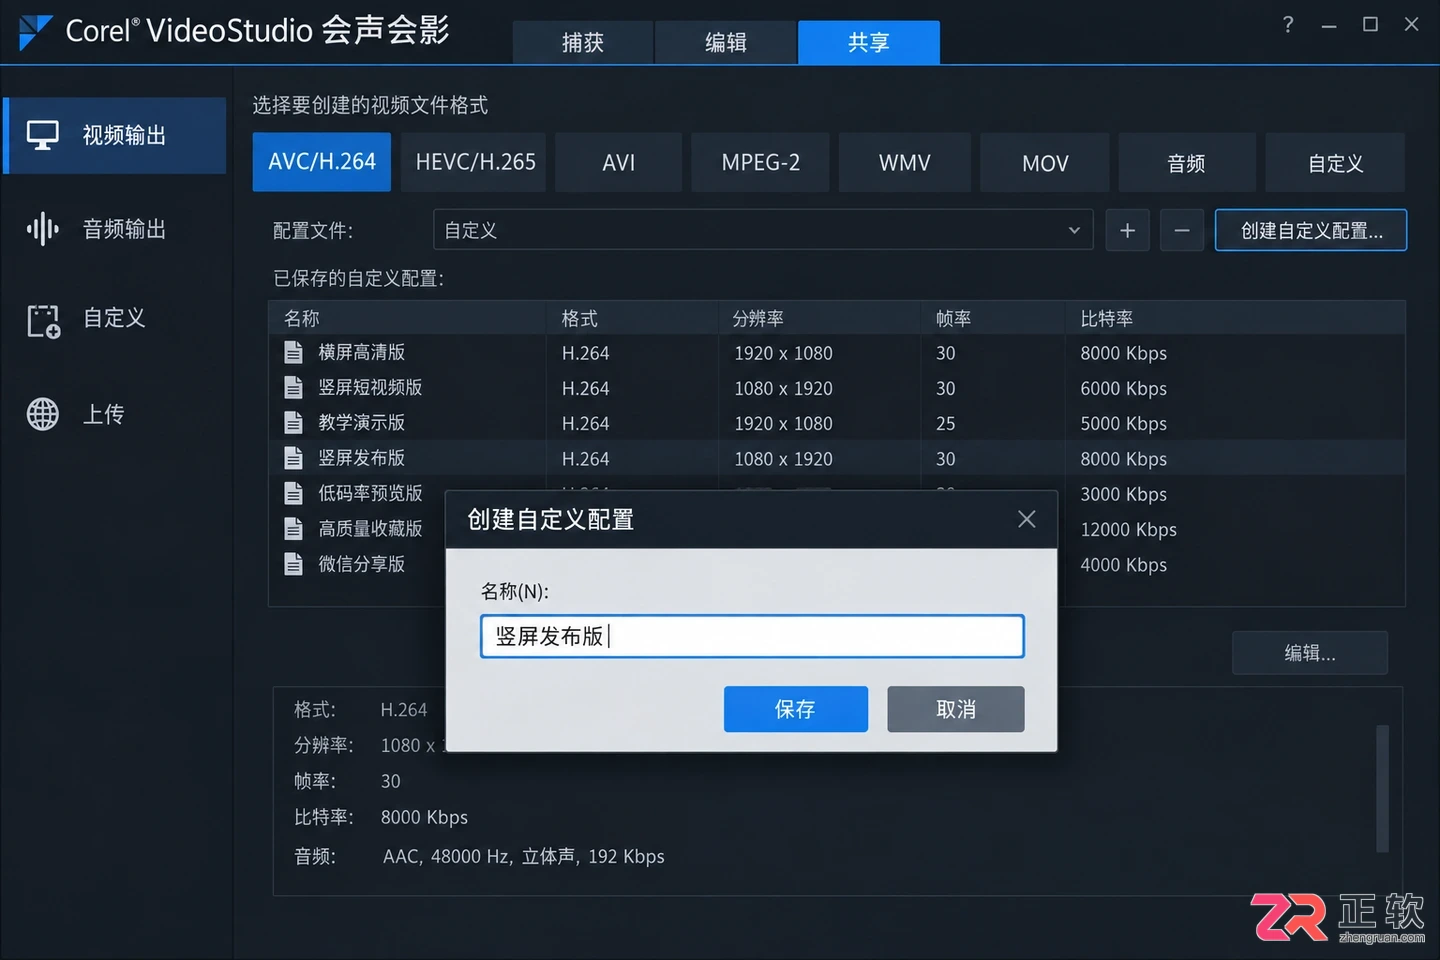Click the plus icon to add profile
This screenshot has width=1440, height=960.
1127,231
